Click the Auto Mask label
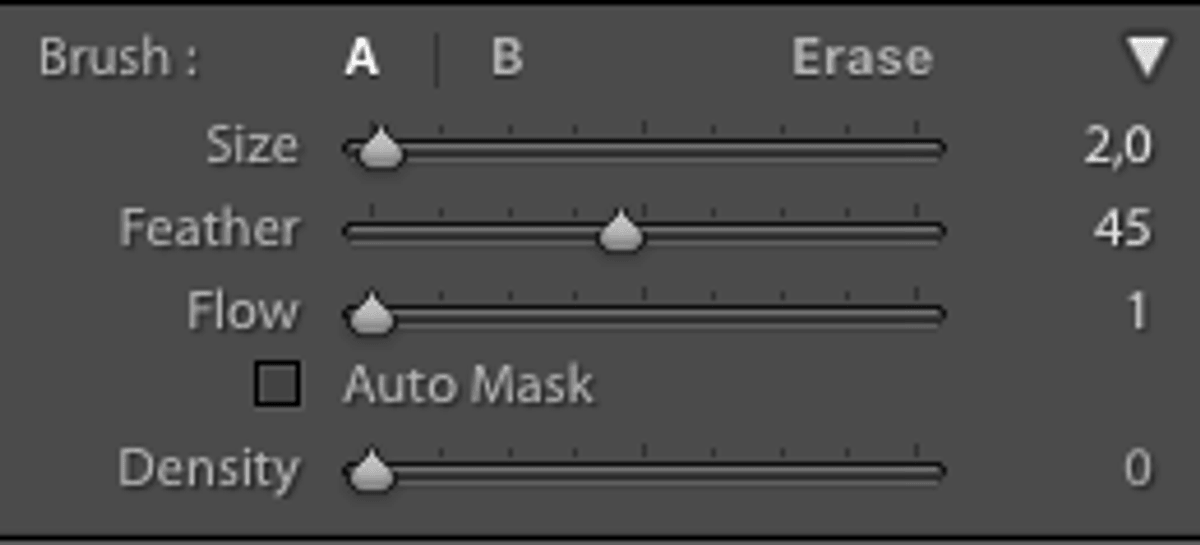 click(468, 385)
